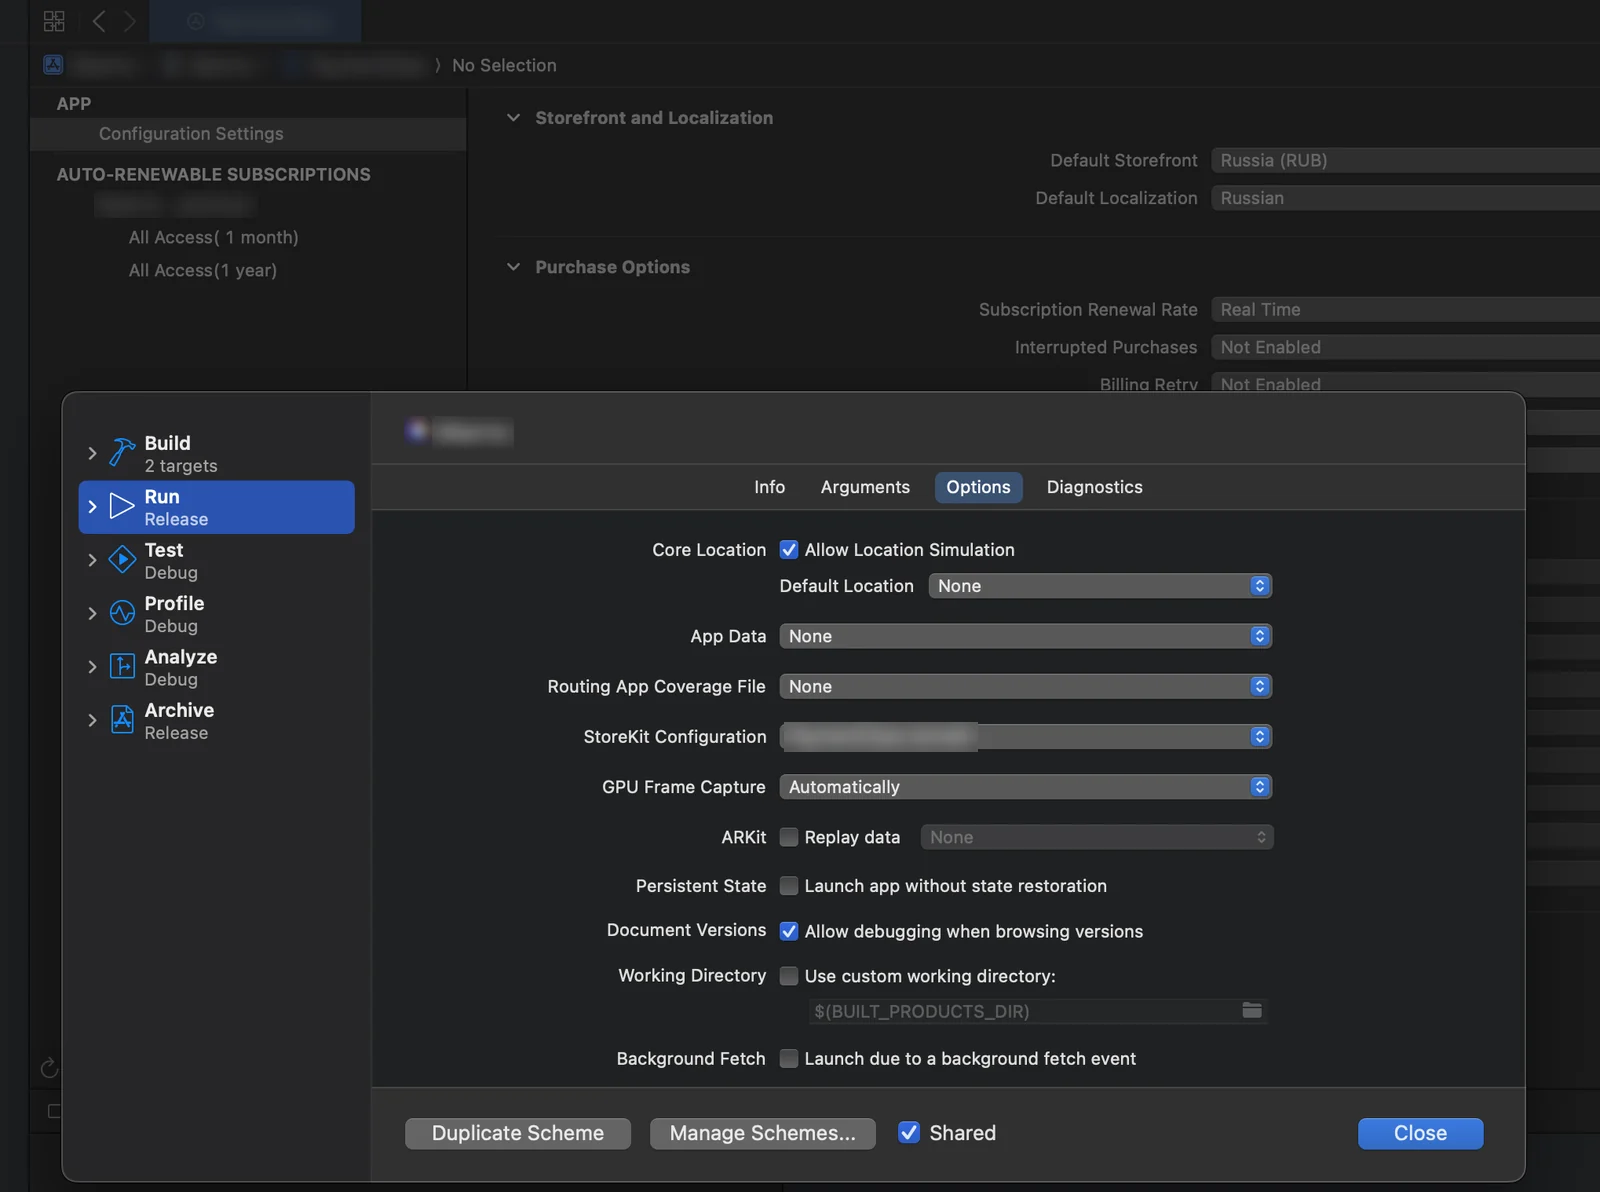
Task: Switch to the Info tab
Action: tap(770, 487)
